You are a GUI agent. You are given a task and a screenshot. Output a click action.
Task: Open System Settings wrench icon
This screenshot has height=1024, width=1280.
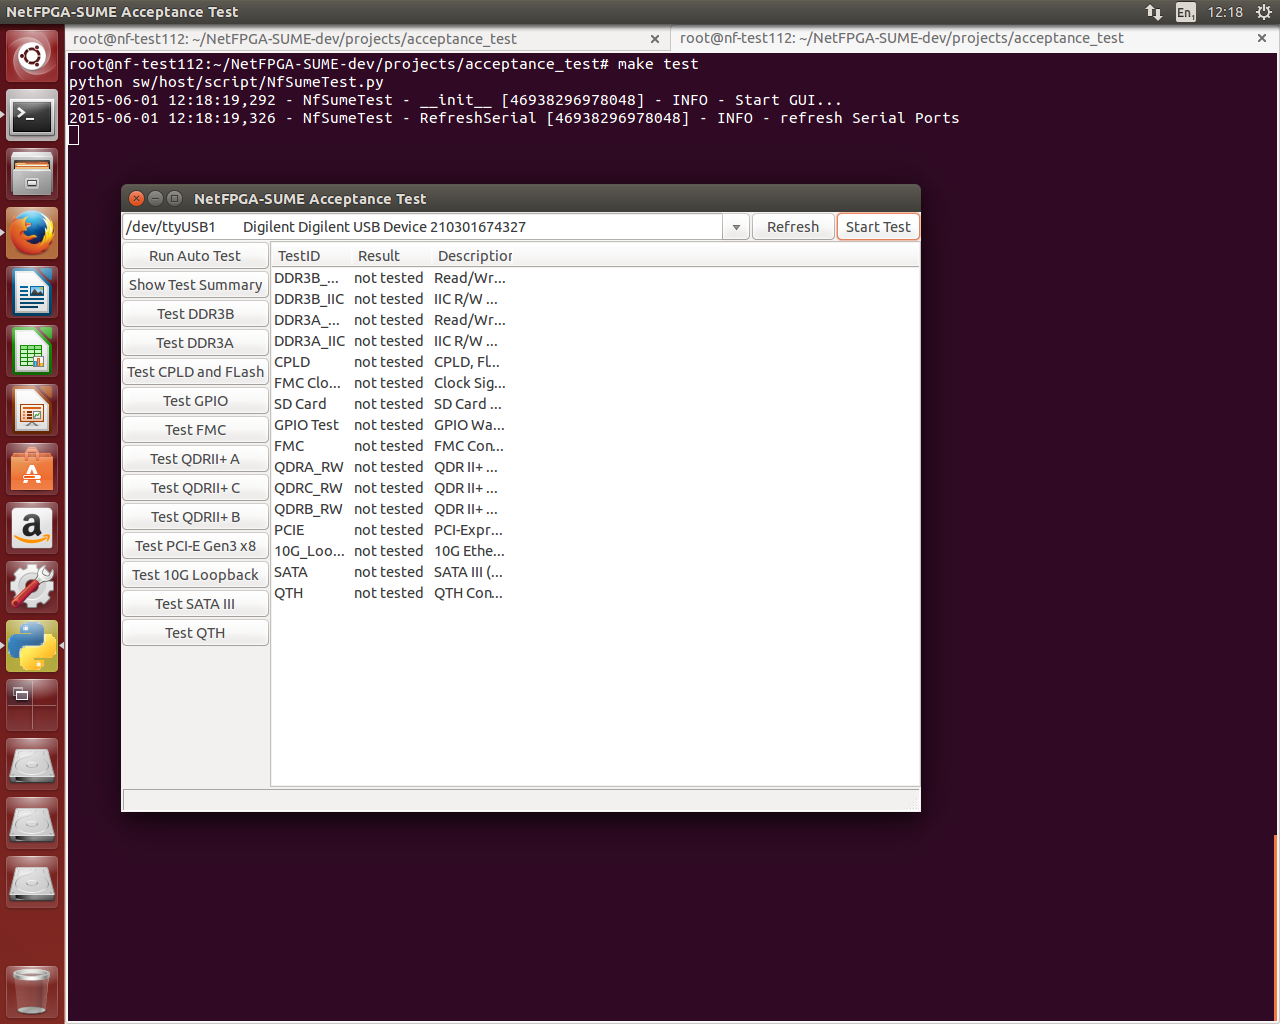[33, 587]
